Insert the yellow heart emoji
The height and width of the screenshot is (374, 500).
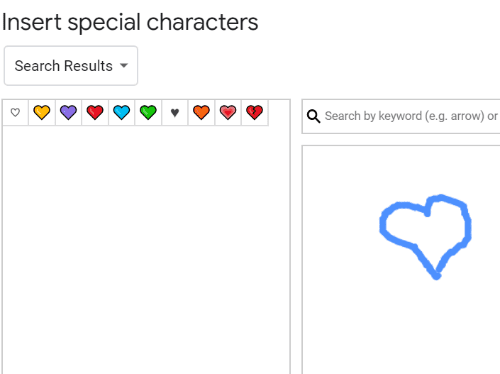point(42,112)
